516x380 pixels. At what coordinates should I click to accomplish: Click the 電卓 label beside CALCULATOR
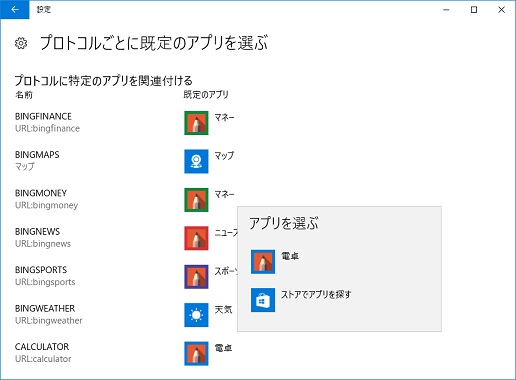click(x=223, y=348)
